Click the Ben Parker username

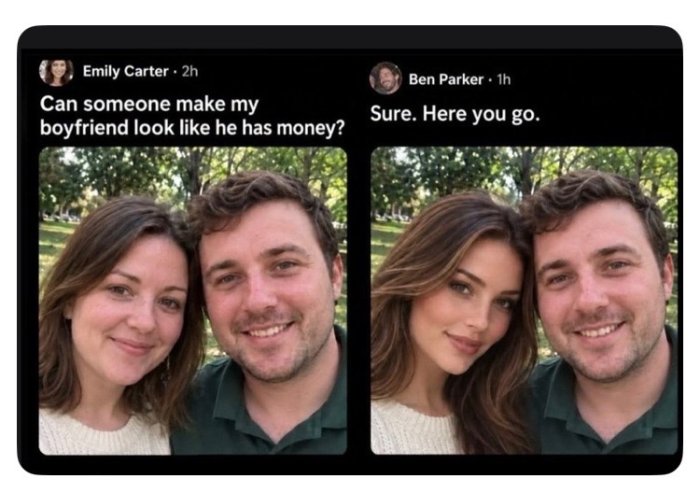[x=446, y=79]
